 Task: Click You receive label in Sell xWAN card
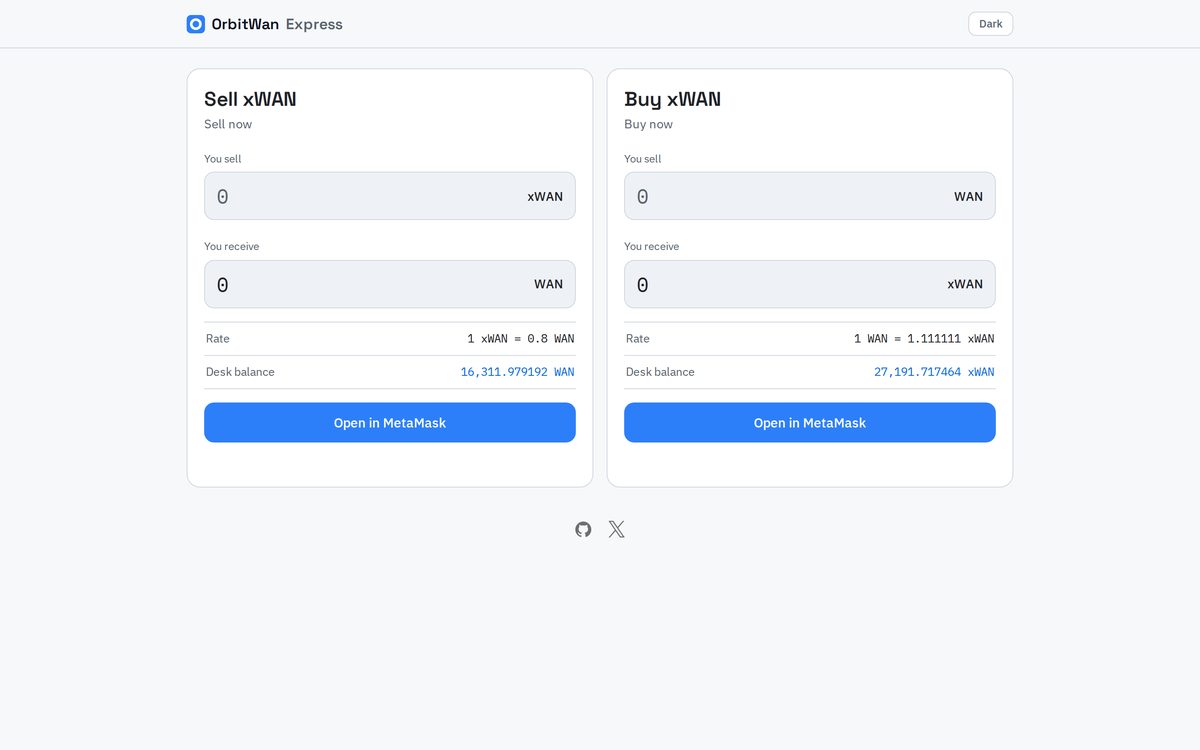232,247
